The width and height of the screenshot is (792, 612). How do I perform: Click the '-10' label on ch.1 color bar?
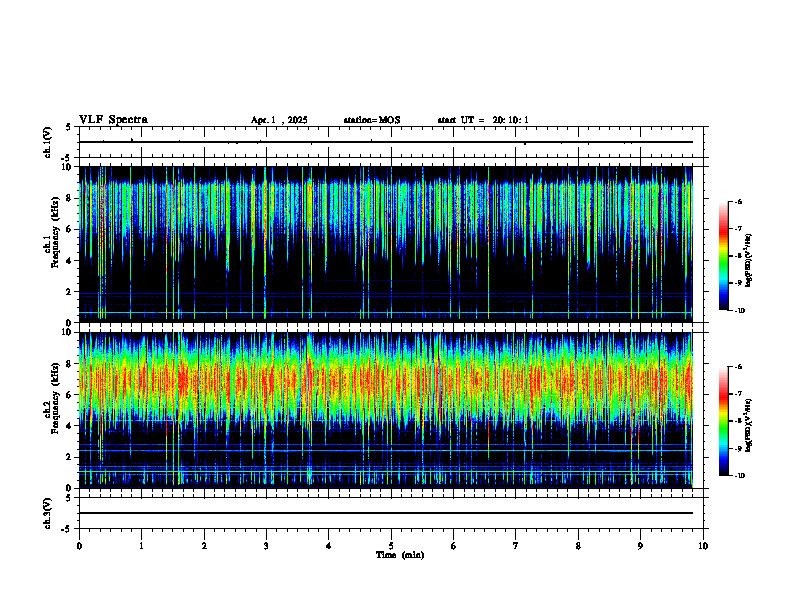click(740, 311)
